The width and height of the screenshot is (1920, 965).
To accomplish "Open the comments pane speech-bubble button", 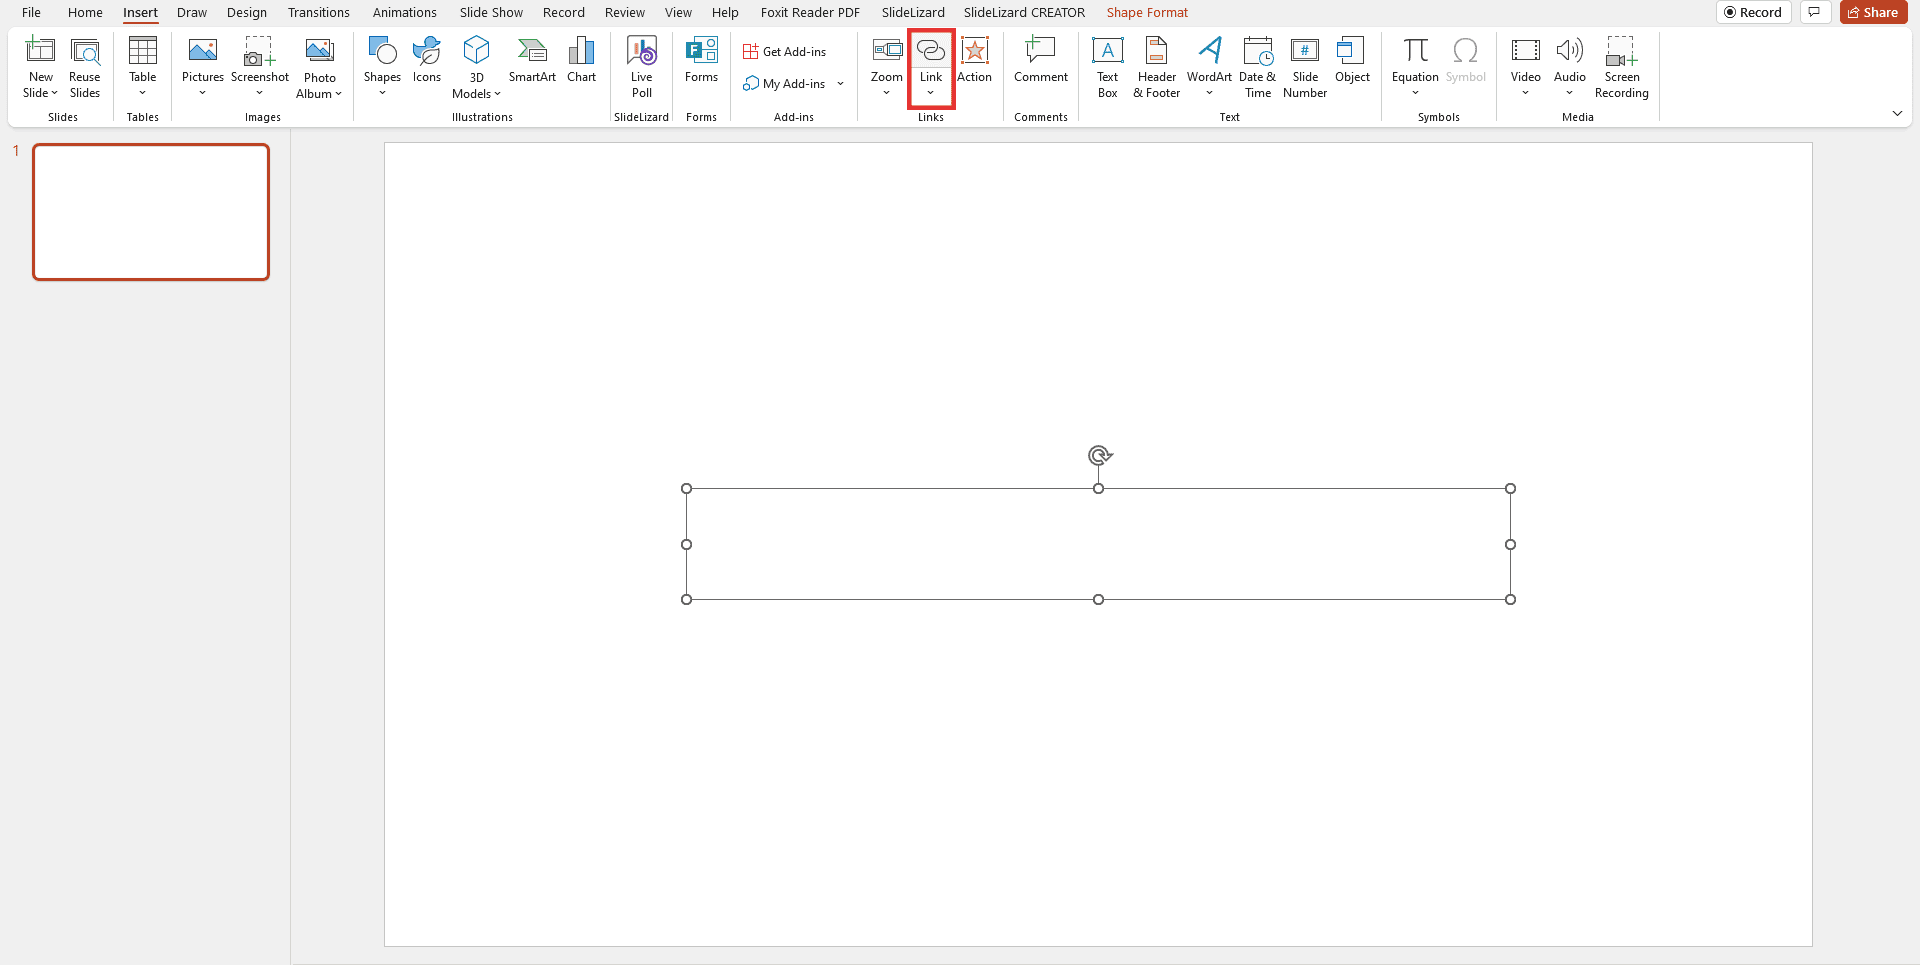I will click(1814, 12).
